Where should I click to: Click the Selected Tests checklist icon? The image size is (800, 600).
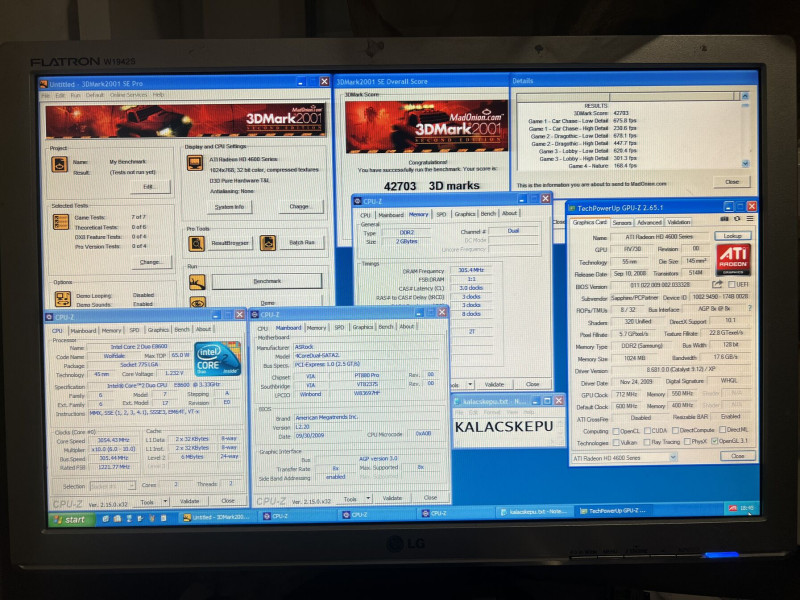click(61, 222)
